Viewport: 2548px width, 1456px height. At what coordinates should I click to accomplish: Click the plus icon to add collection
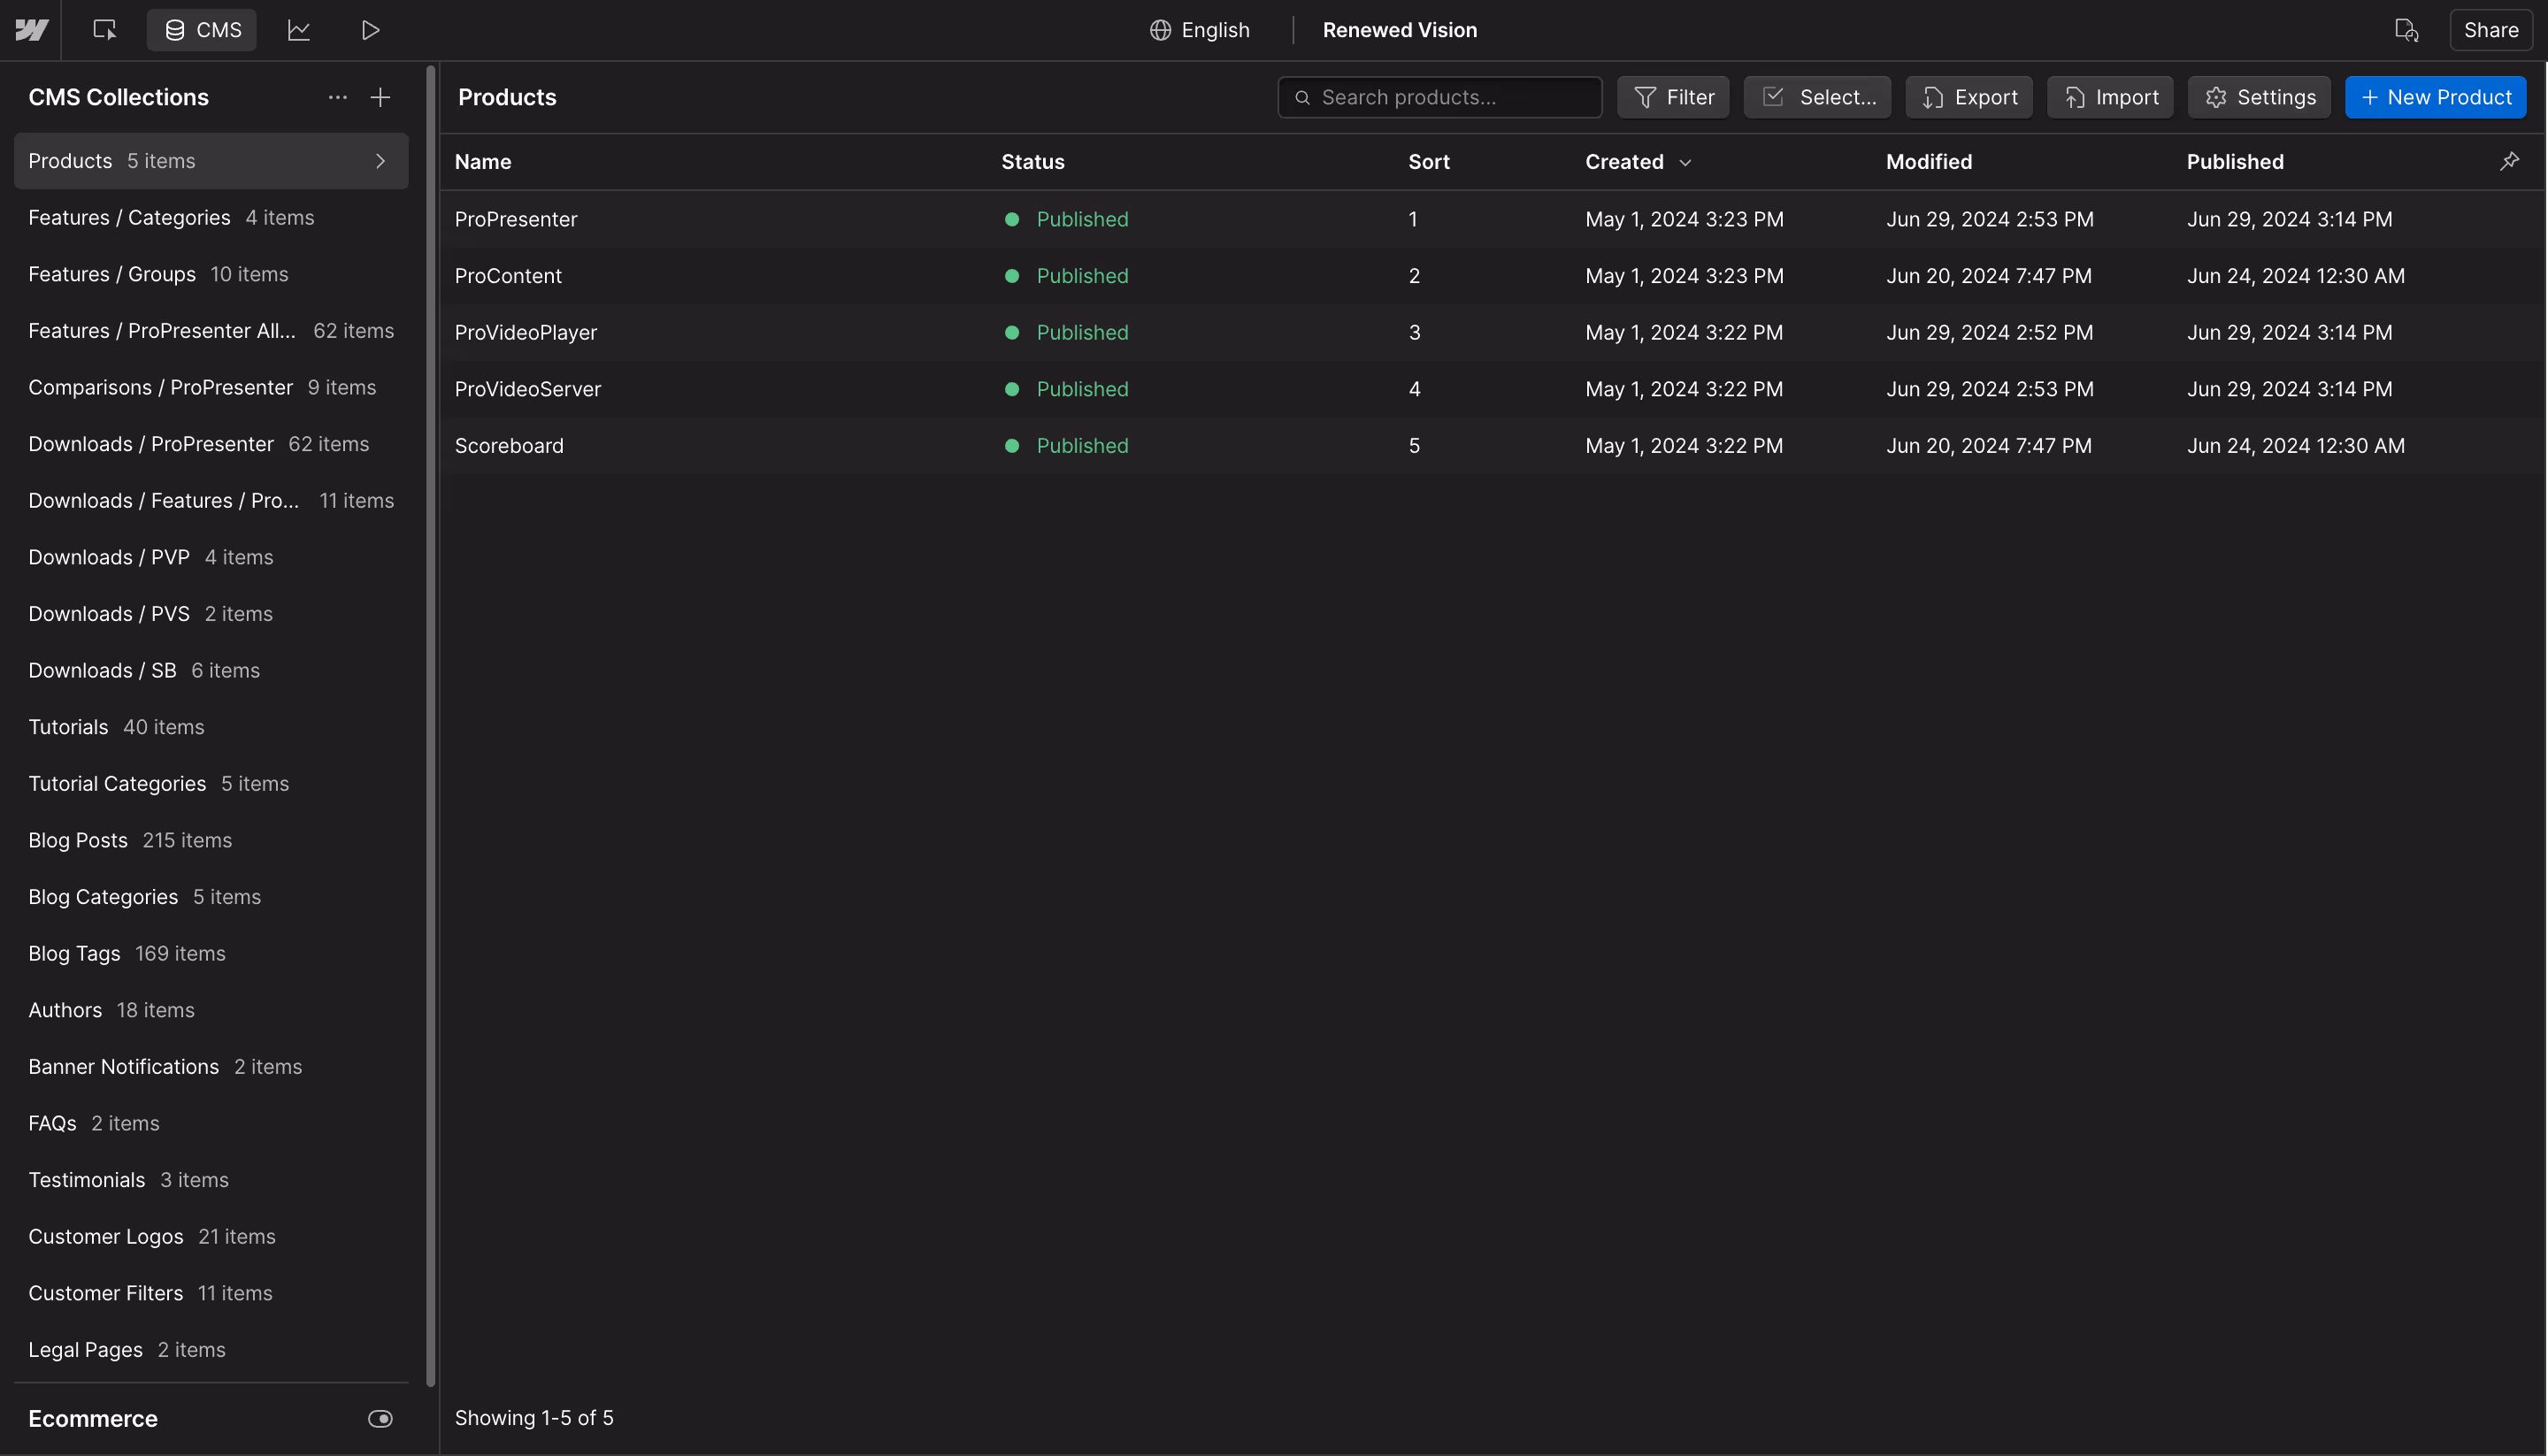(380, 97)
